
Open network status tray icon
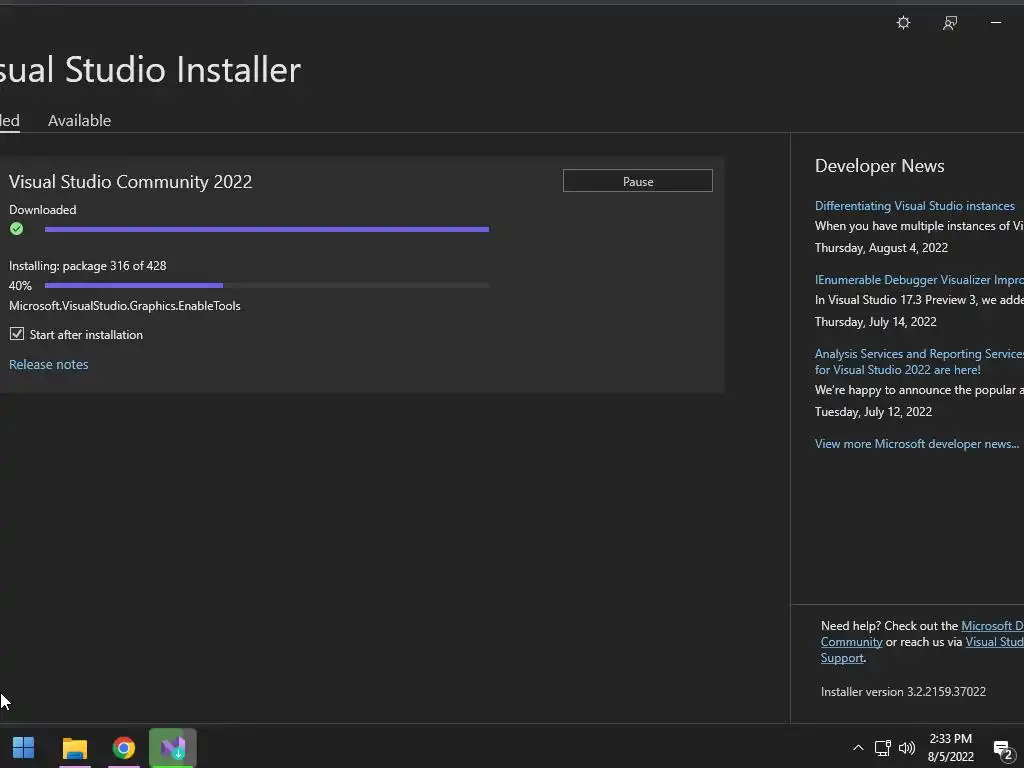coord(882,748)
